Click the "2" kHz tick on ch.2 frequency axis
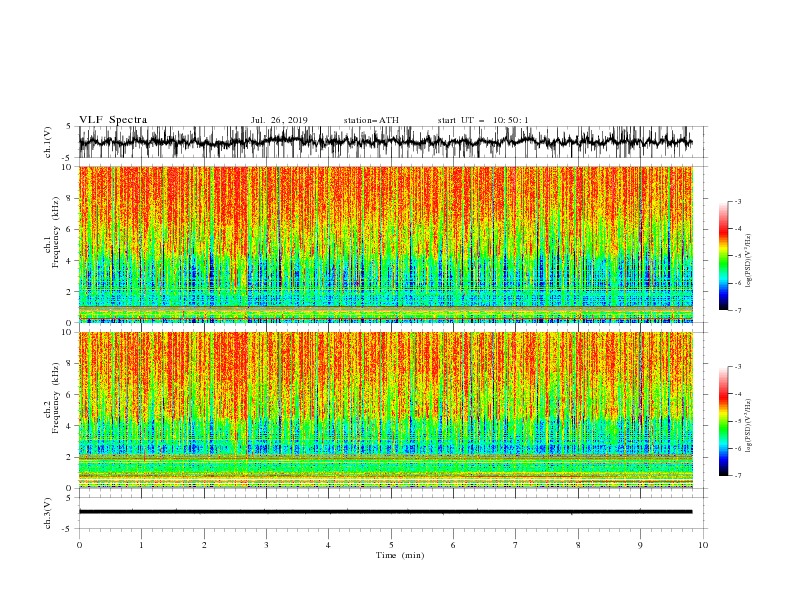This screenshot has width=792, height=612. coord(70,457)
